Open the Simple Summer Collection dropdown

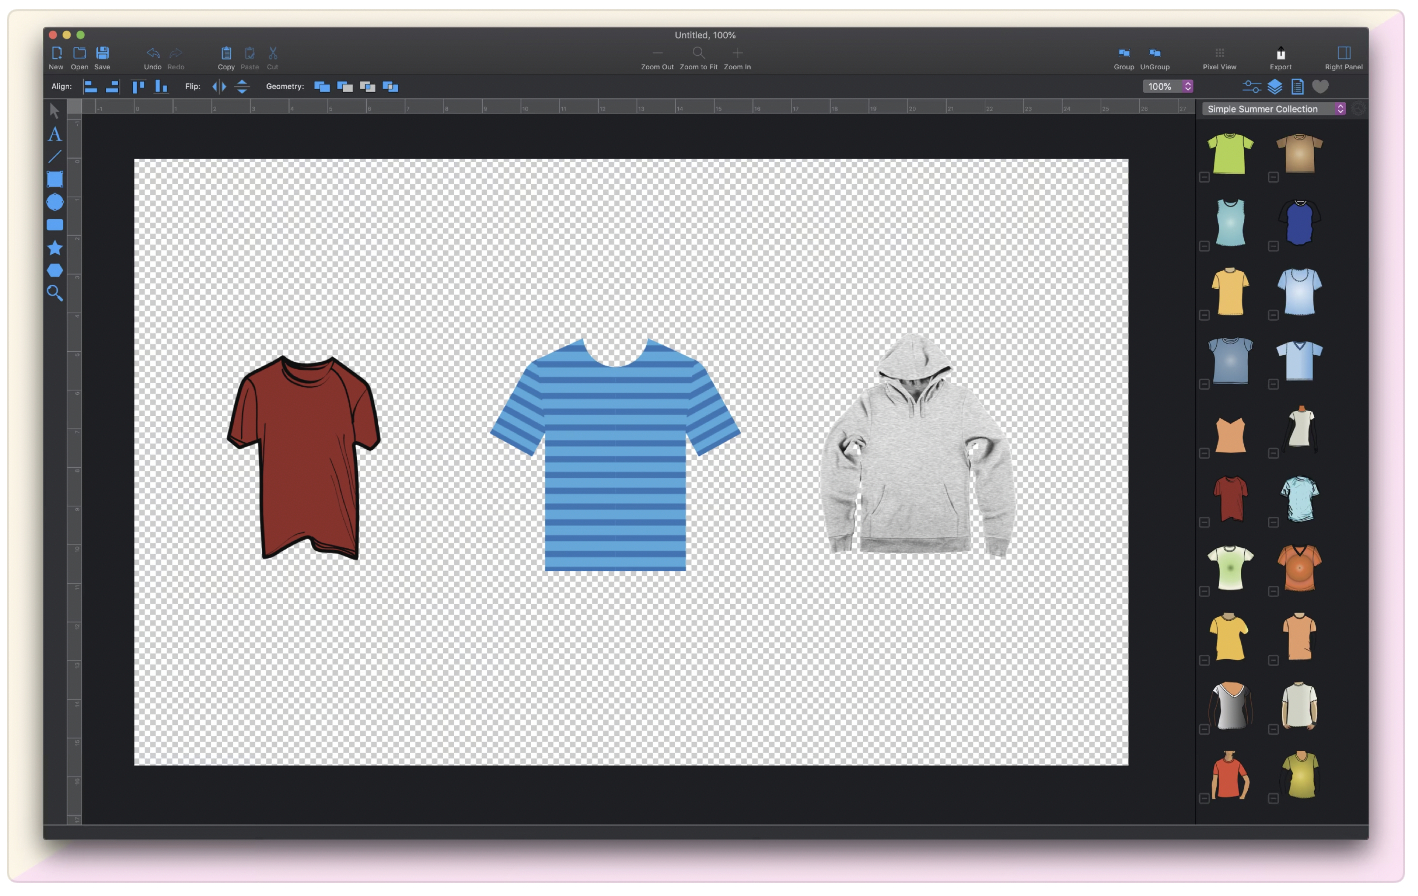tap(1274, 109)
